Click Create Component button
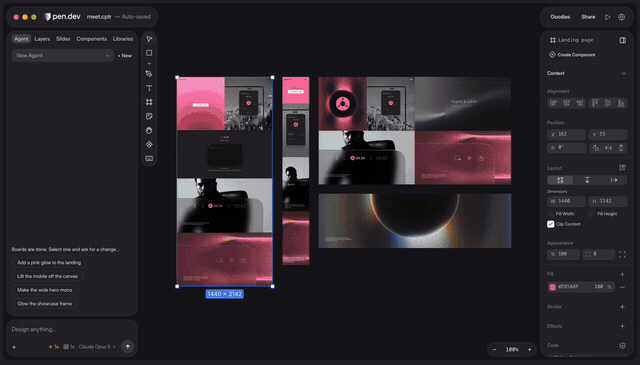The width and height of the screenshot is (640, 365). pos(572,55)
